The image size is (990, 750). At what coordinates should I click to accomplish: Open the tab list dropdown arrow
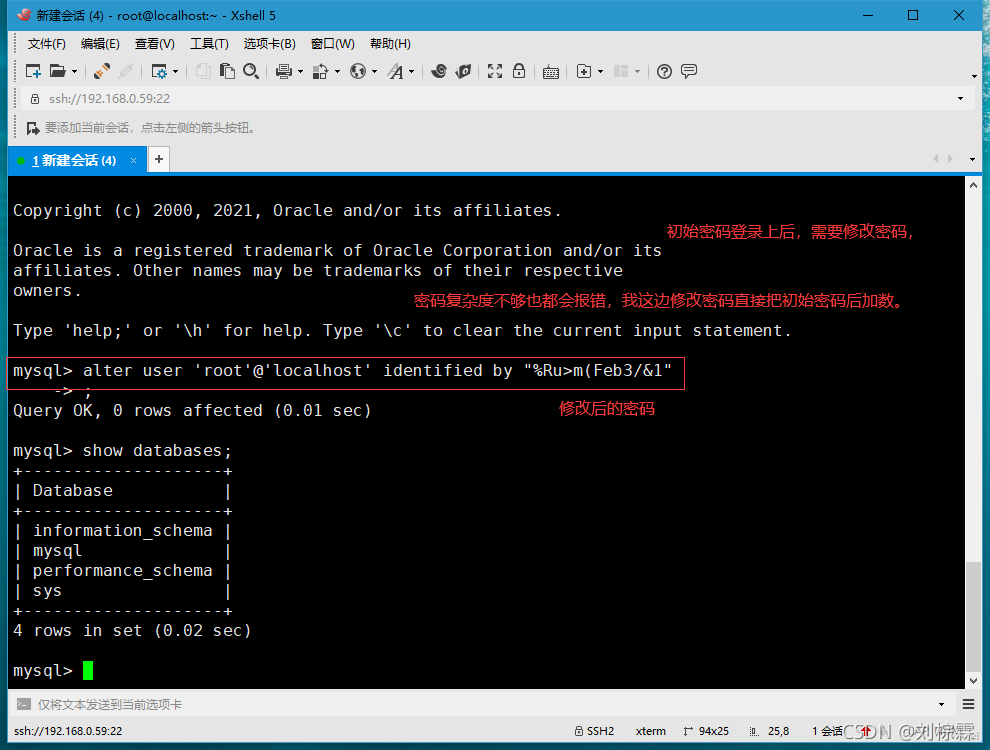(x=972, y=159)
